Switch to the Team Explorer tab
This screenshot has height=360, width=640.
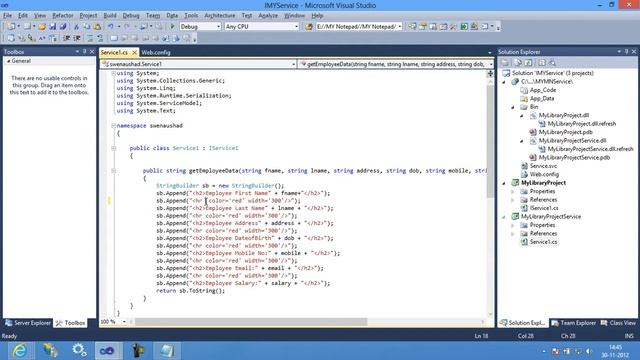573,323
